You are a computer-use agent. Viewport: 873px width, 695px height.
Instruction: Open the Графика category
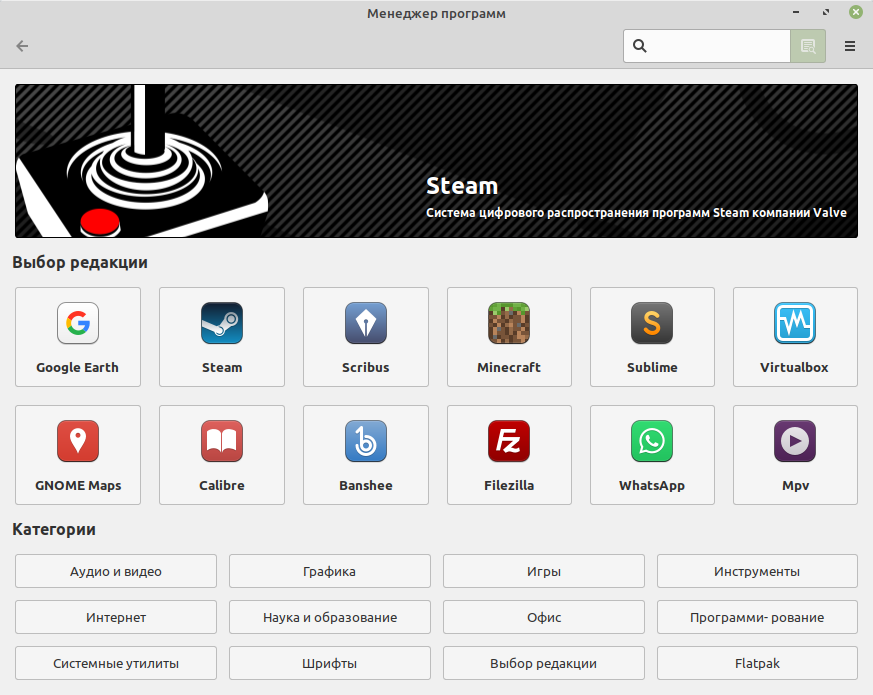(x=330, y=571)
